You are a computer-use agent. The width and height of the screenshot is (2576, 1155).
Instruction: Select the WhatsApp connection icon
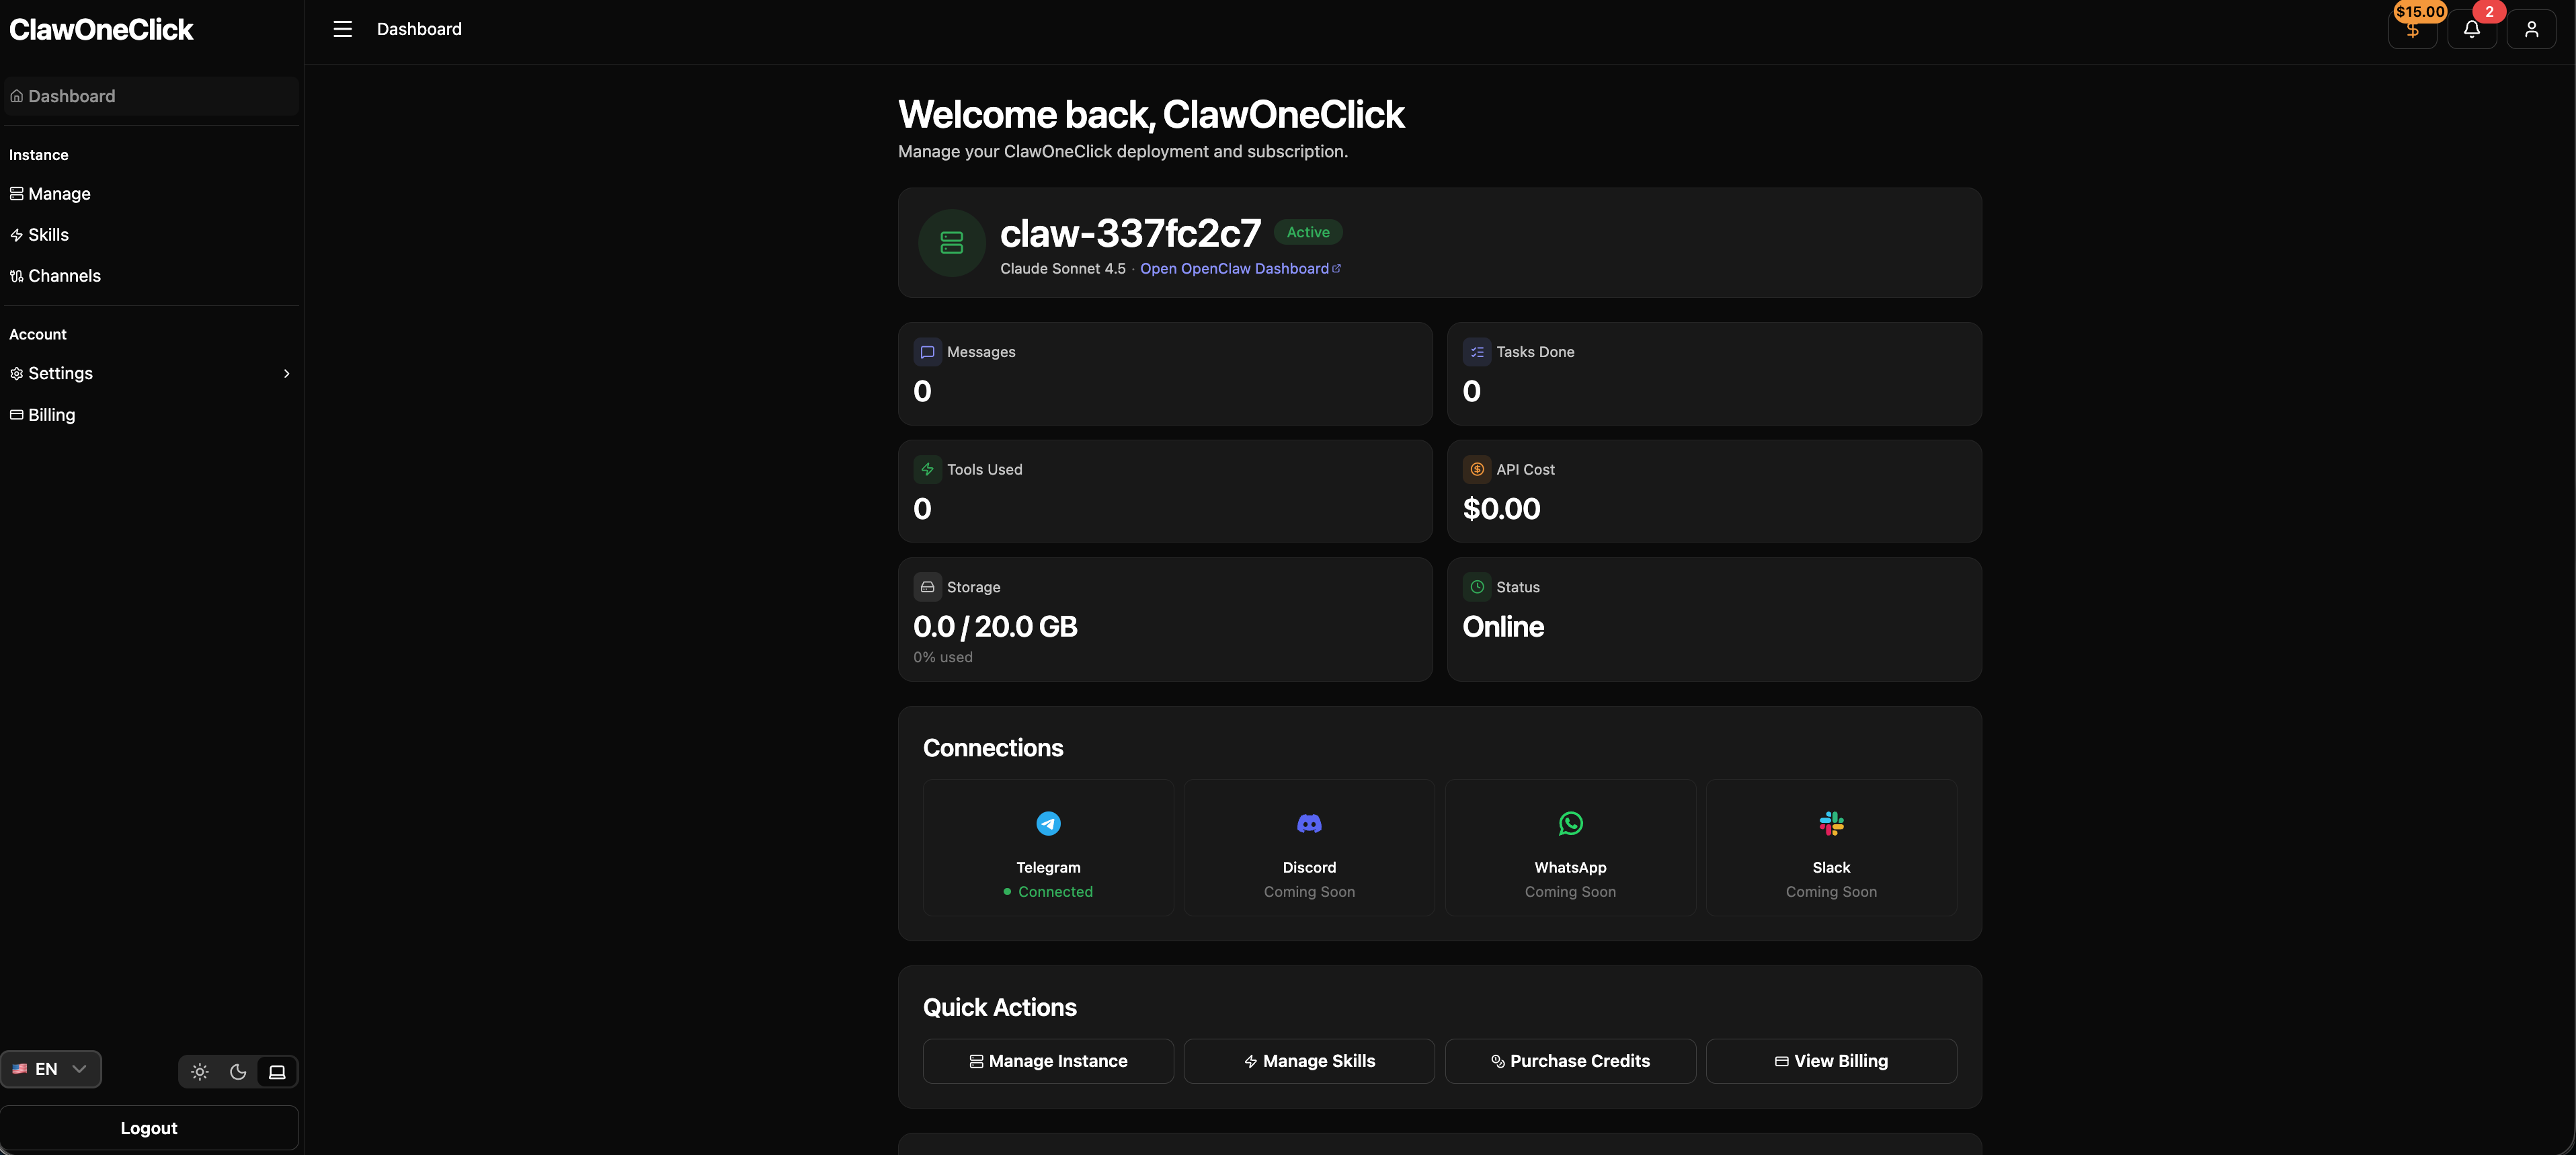[x=1570, y=823]
